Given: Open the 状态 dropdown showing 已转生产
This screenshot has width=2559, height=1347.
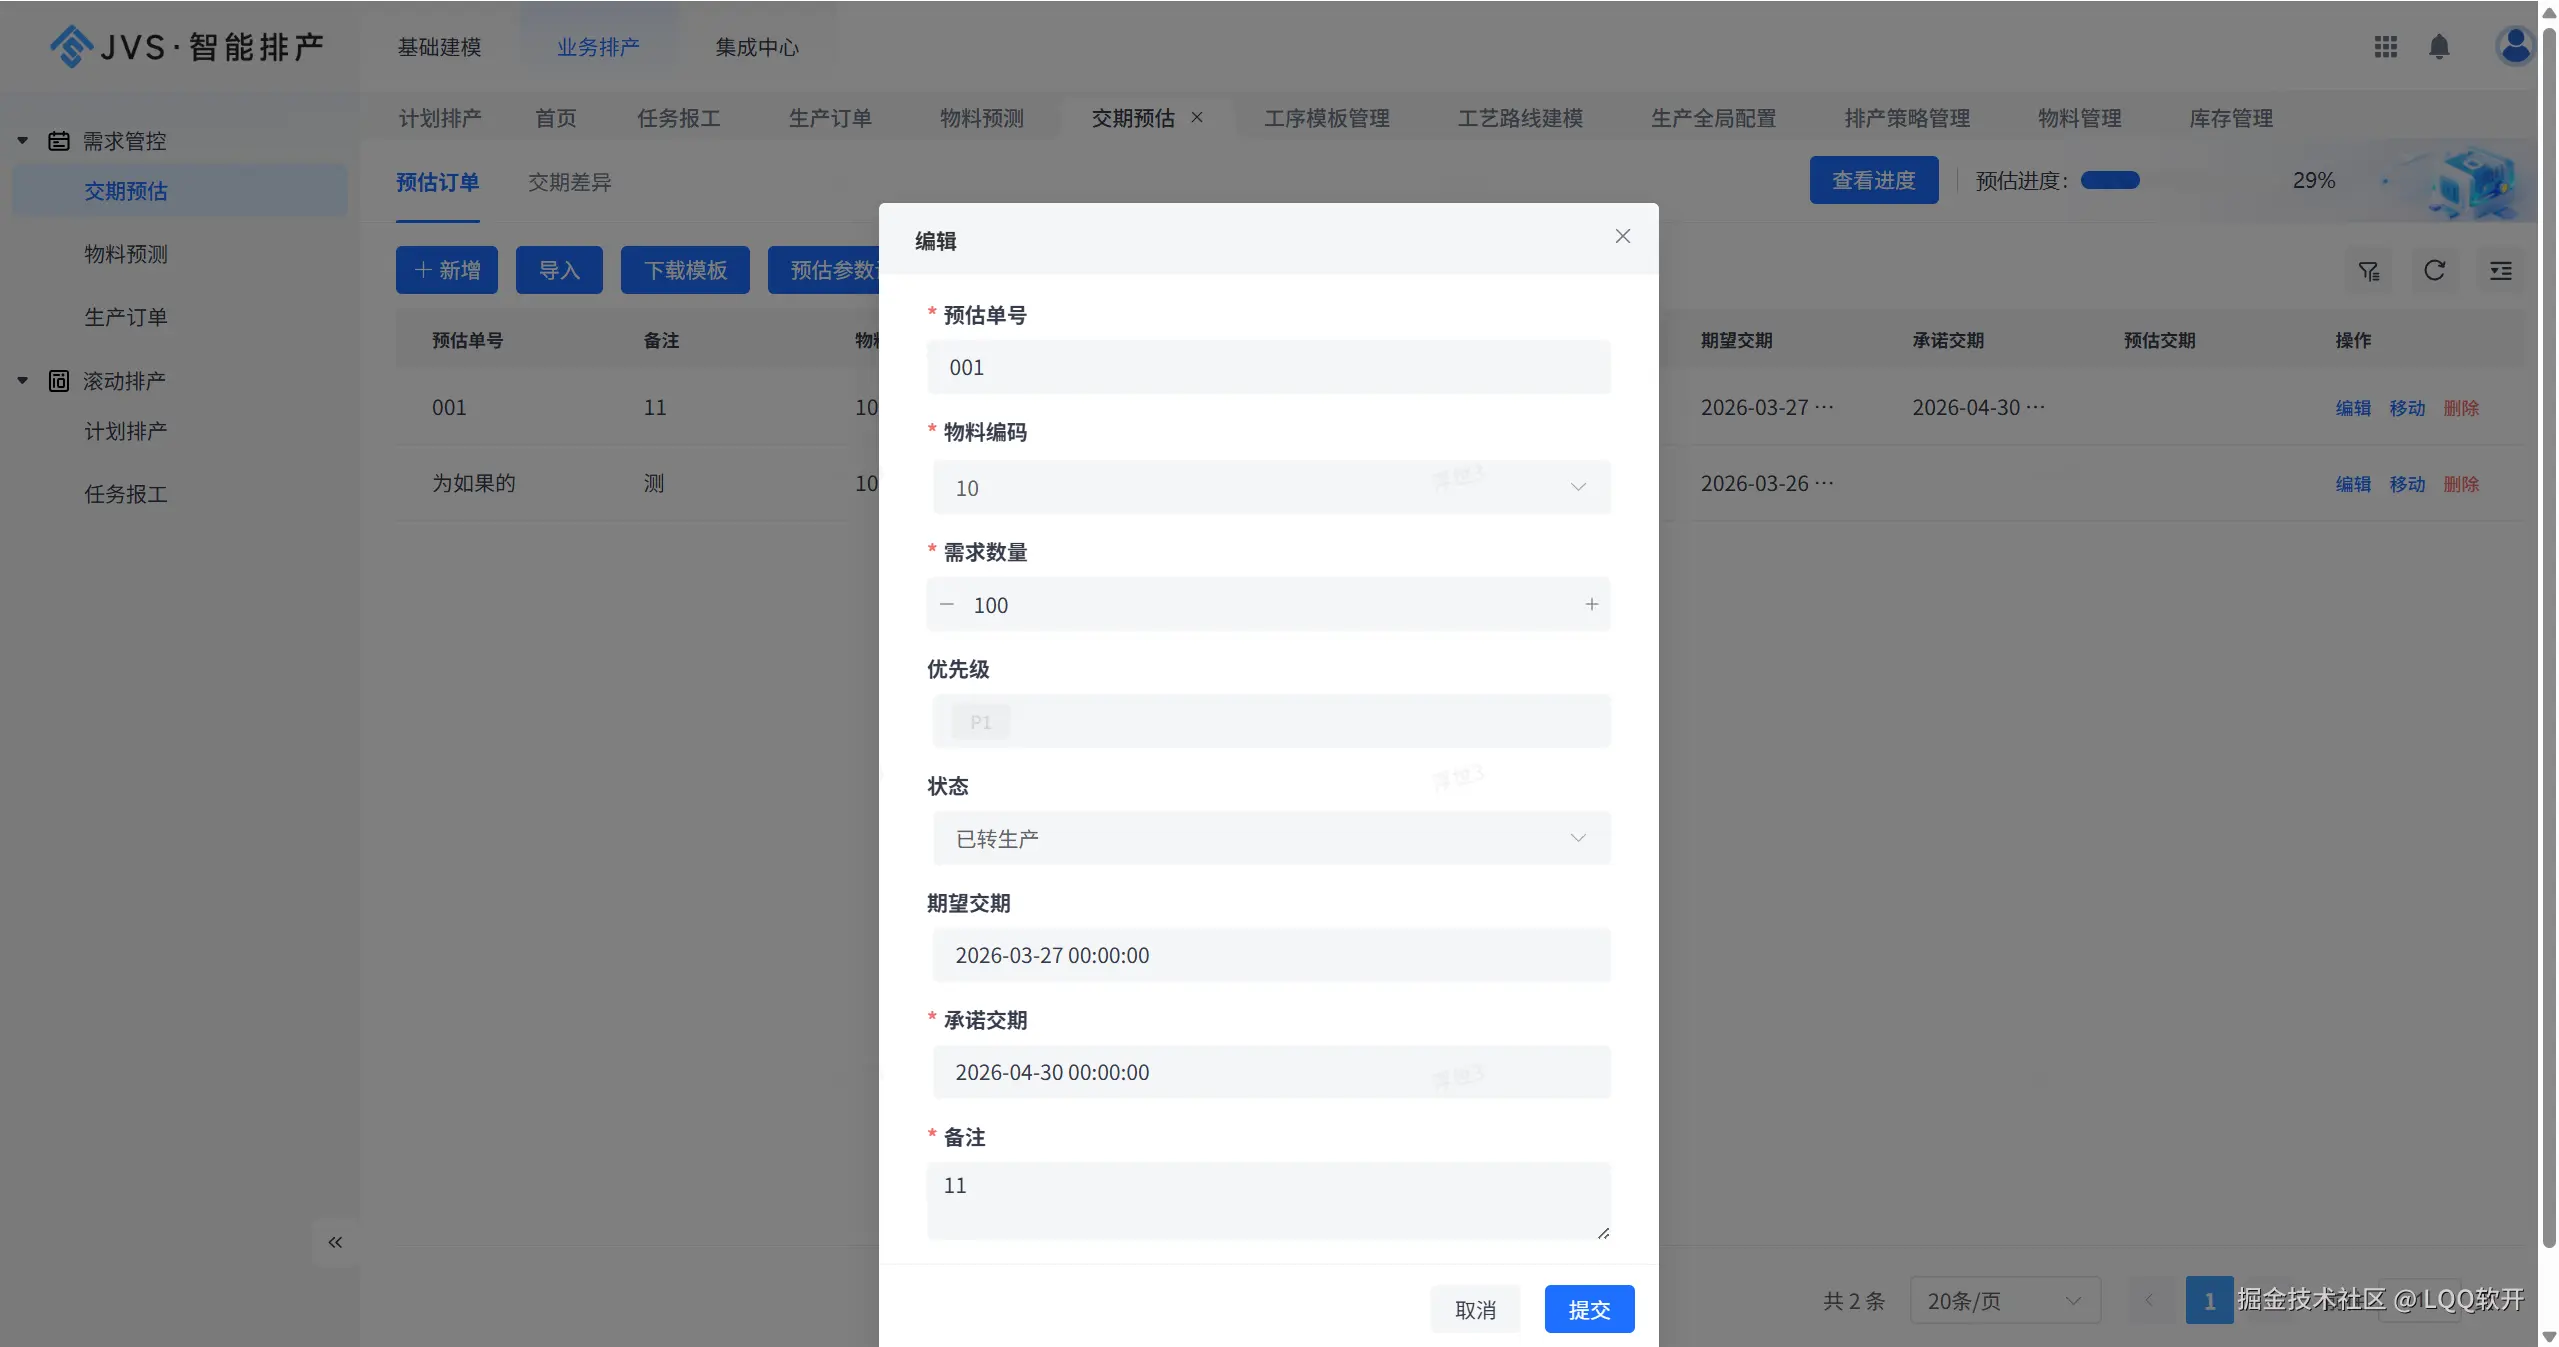Looking at the screenshot, I should 1270,838.
